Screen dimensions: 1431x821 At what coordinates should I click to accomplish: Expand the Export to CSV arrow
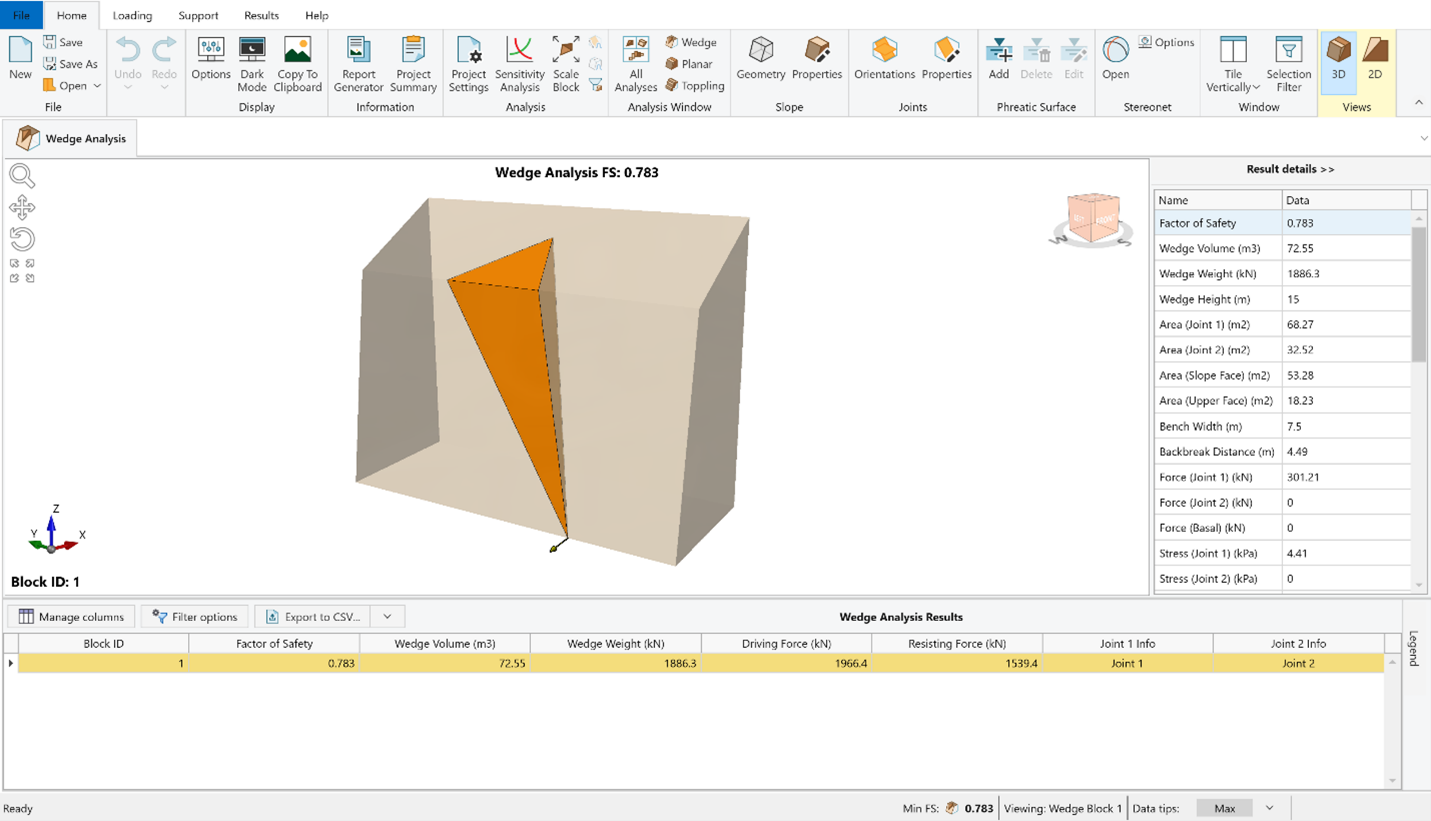tap(387, 617)
